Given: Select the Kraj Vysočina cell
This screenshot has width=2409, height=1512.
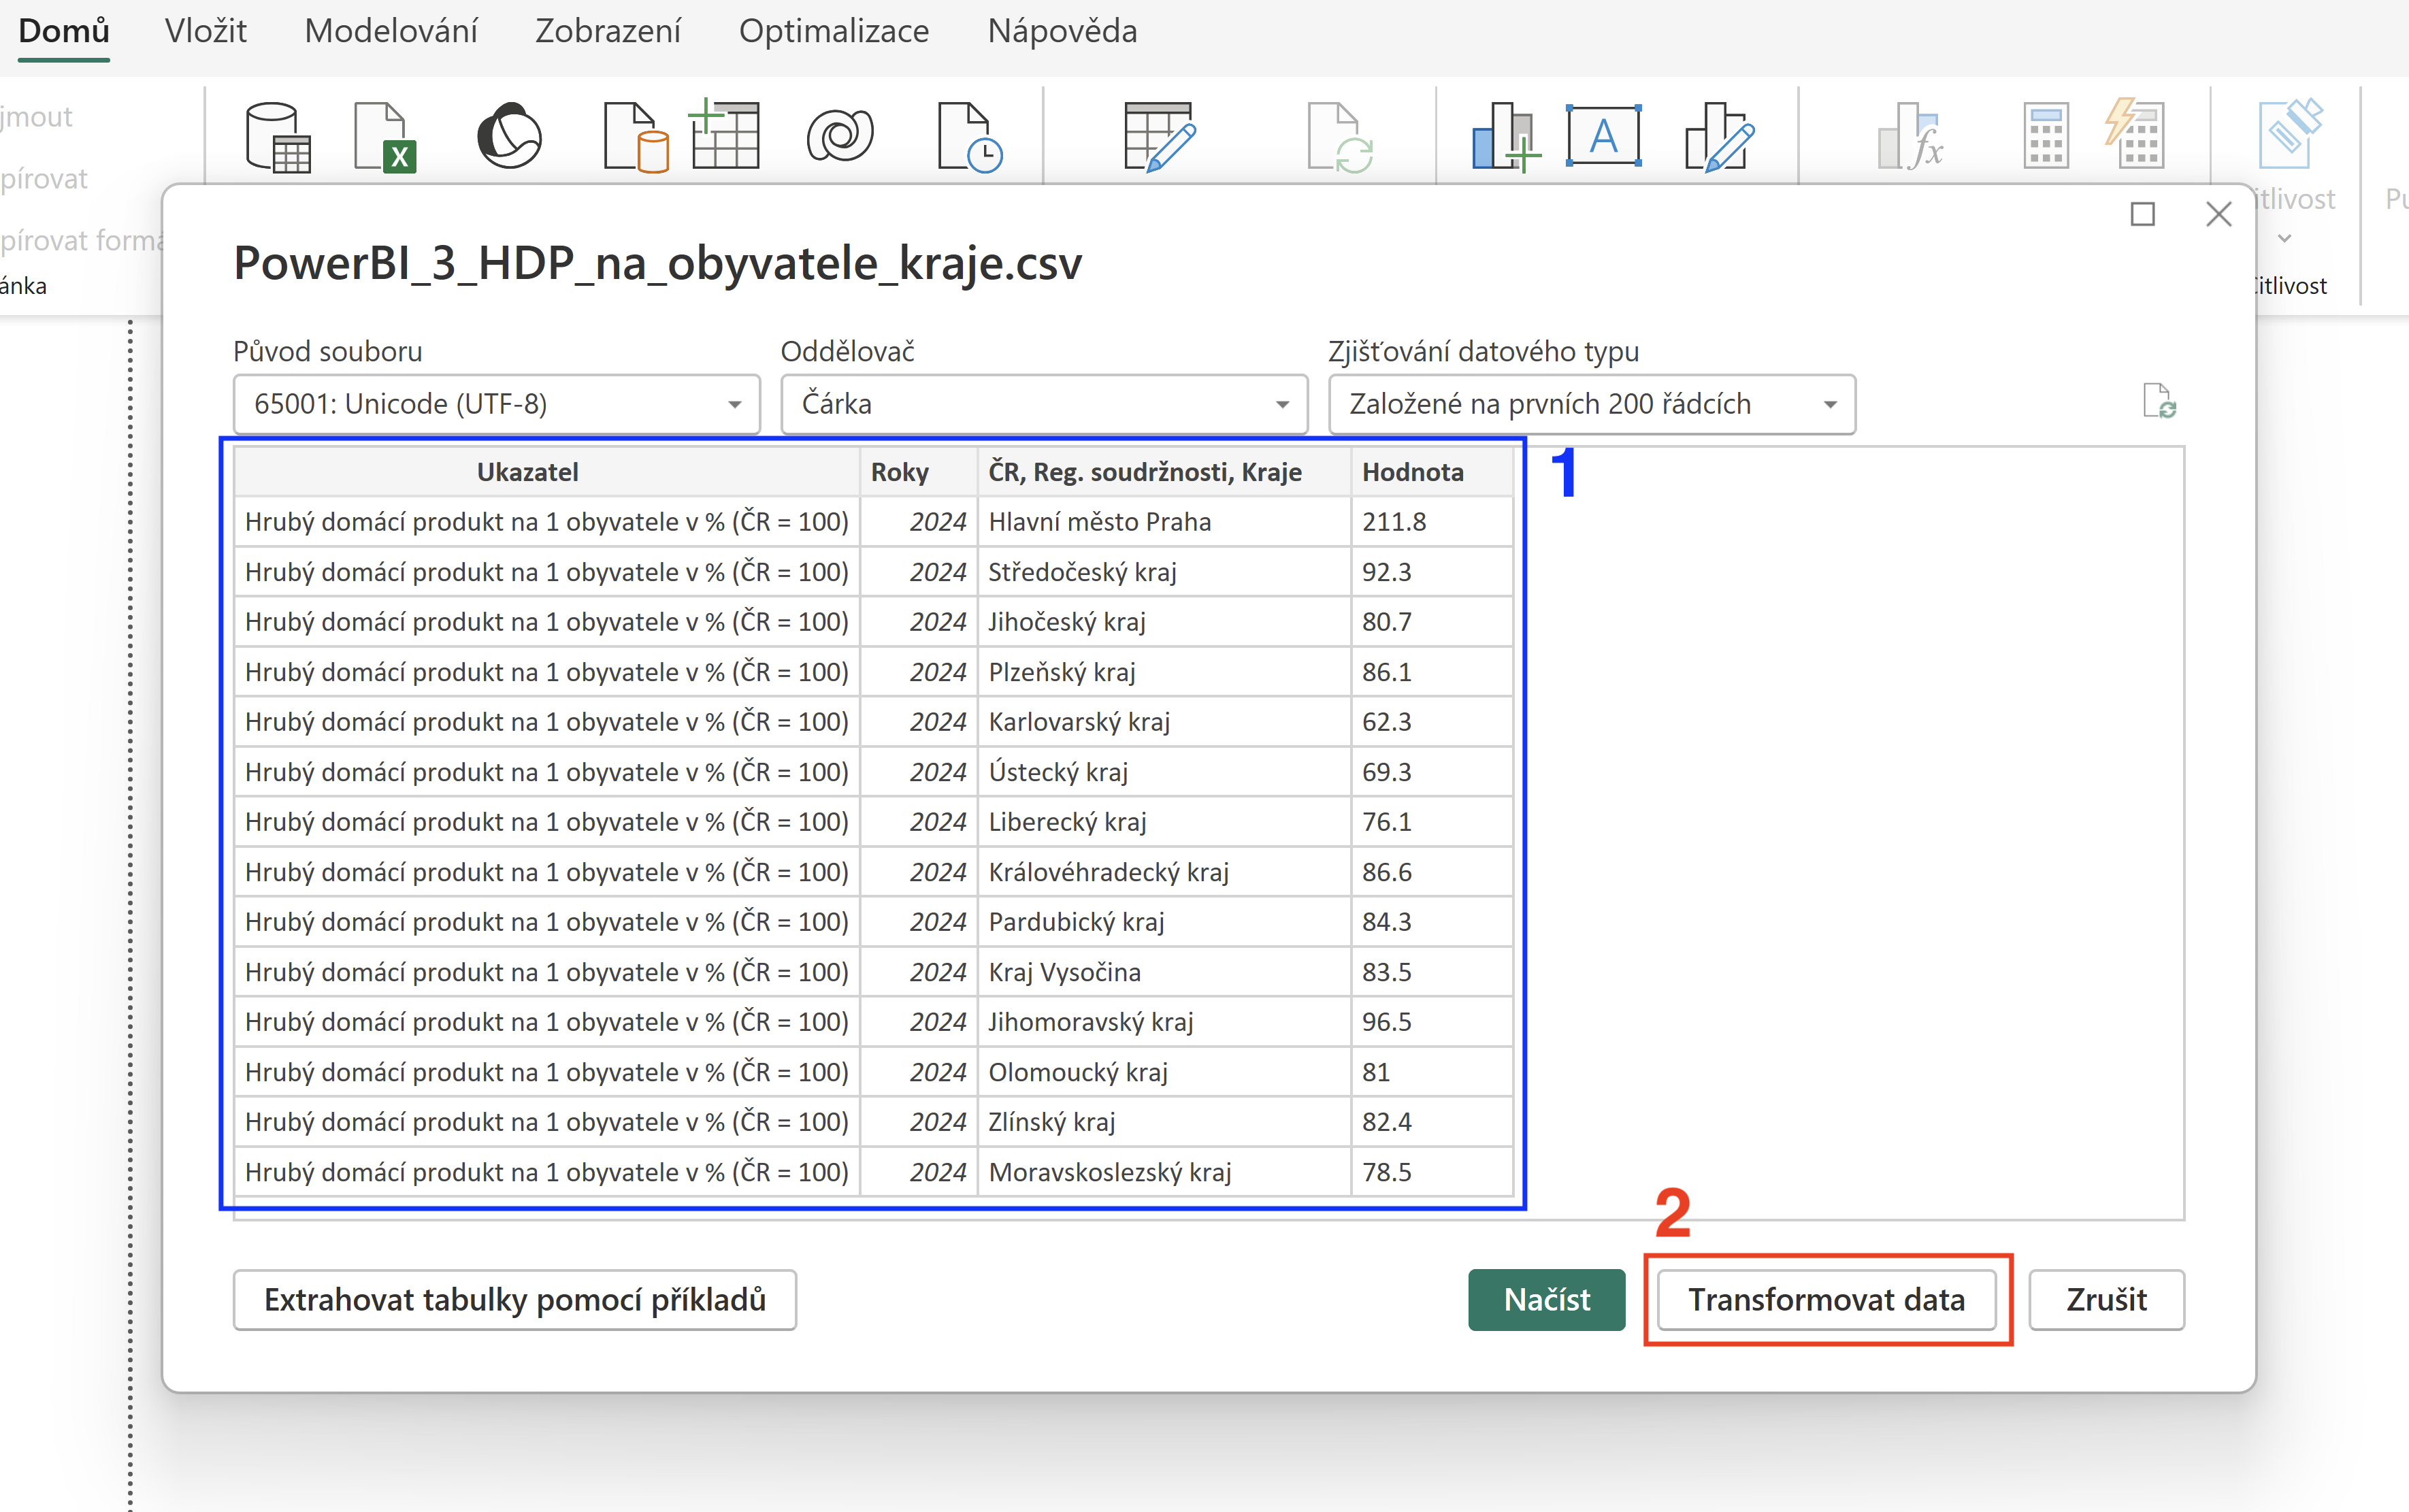Looking at the screenshot, I should tap(1164, 972).
